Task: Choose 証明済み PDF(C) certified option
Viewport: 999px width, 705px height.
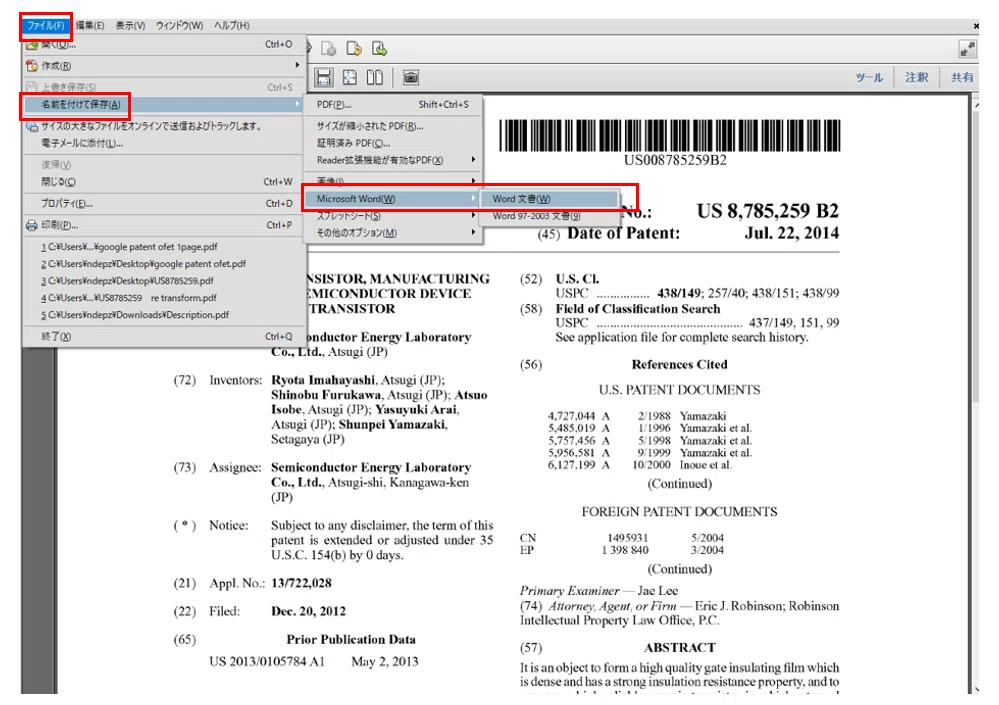Action: 393,143
